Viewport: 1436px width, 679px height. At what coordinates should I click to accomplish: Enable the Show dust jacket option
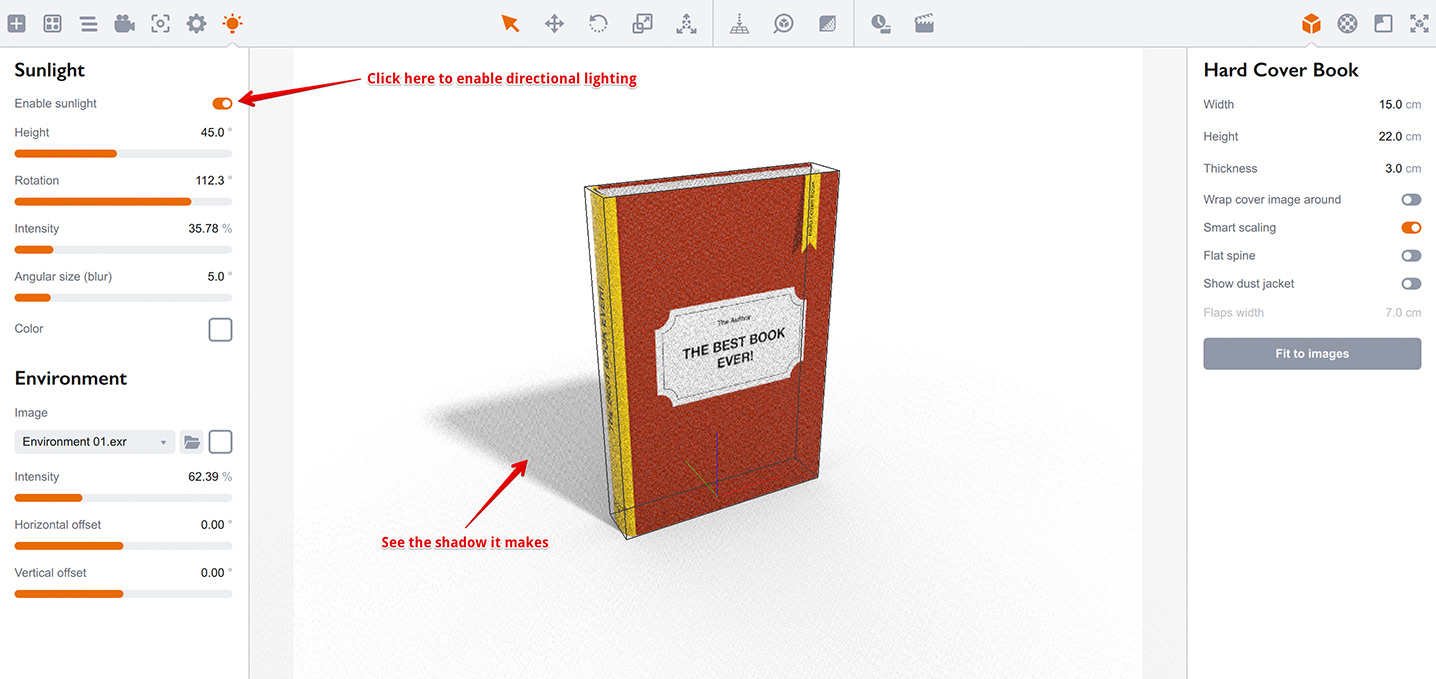click(1411, 283)
